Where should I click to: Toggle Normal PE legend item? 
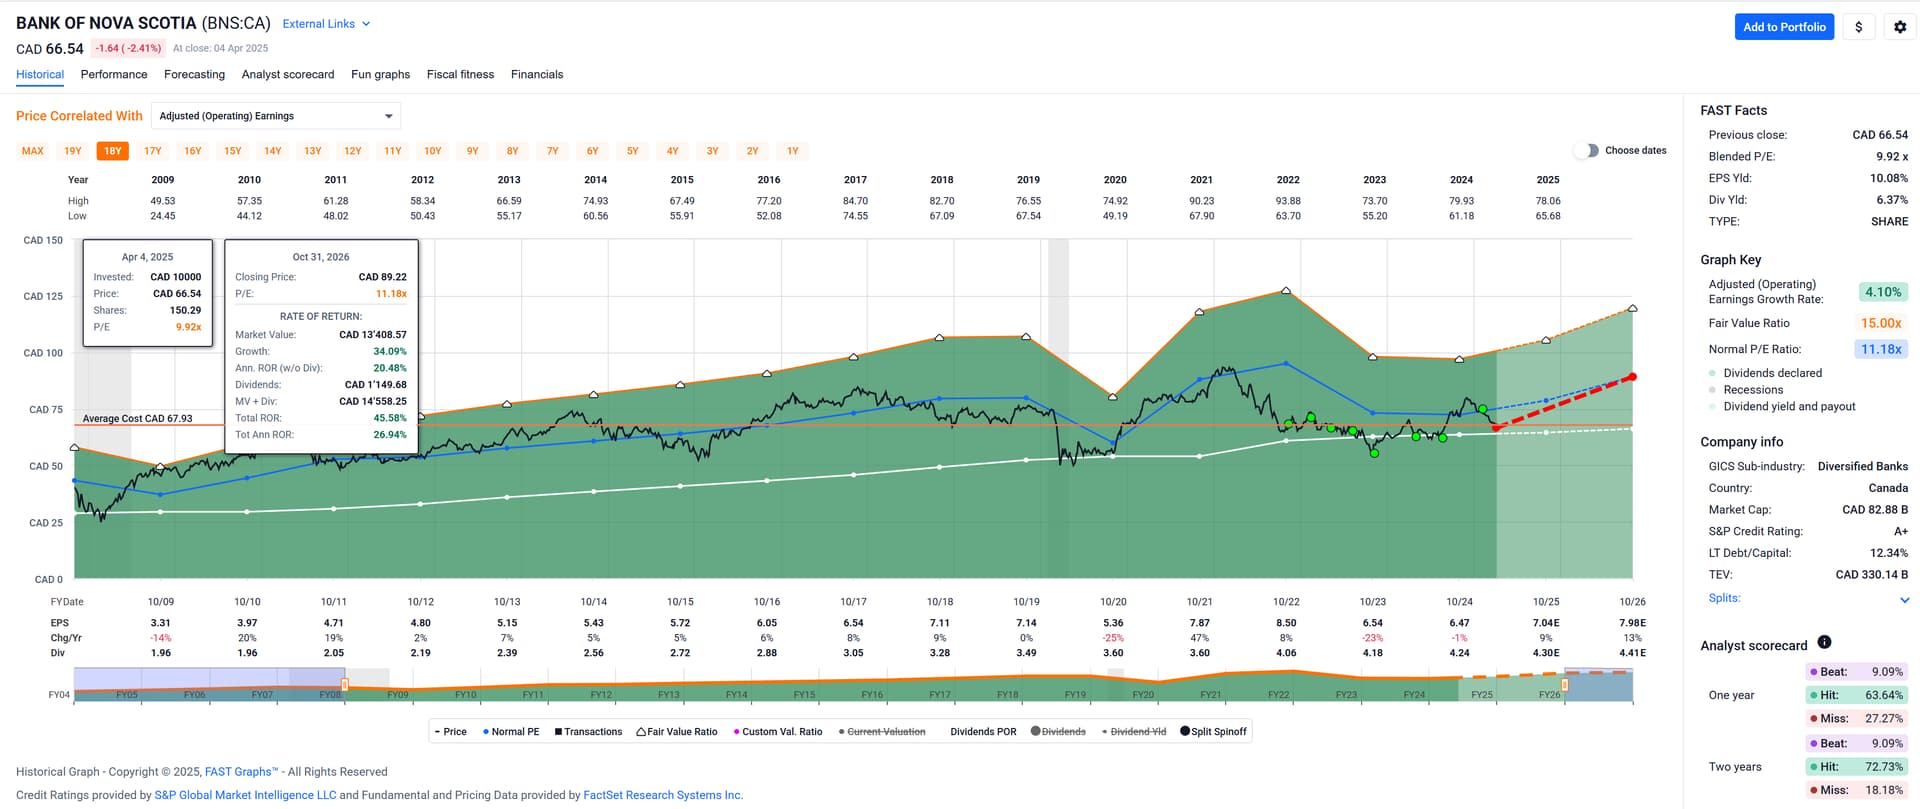(511, 732)
